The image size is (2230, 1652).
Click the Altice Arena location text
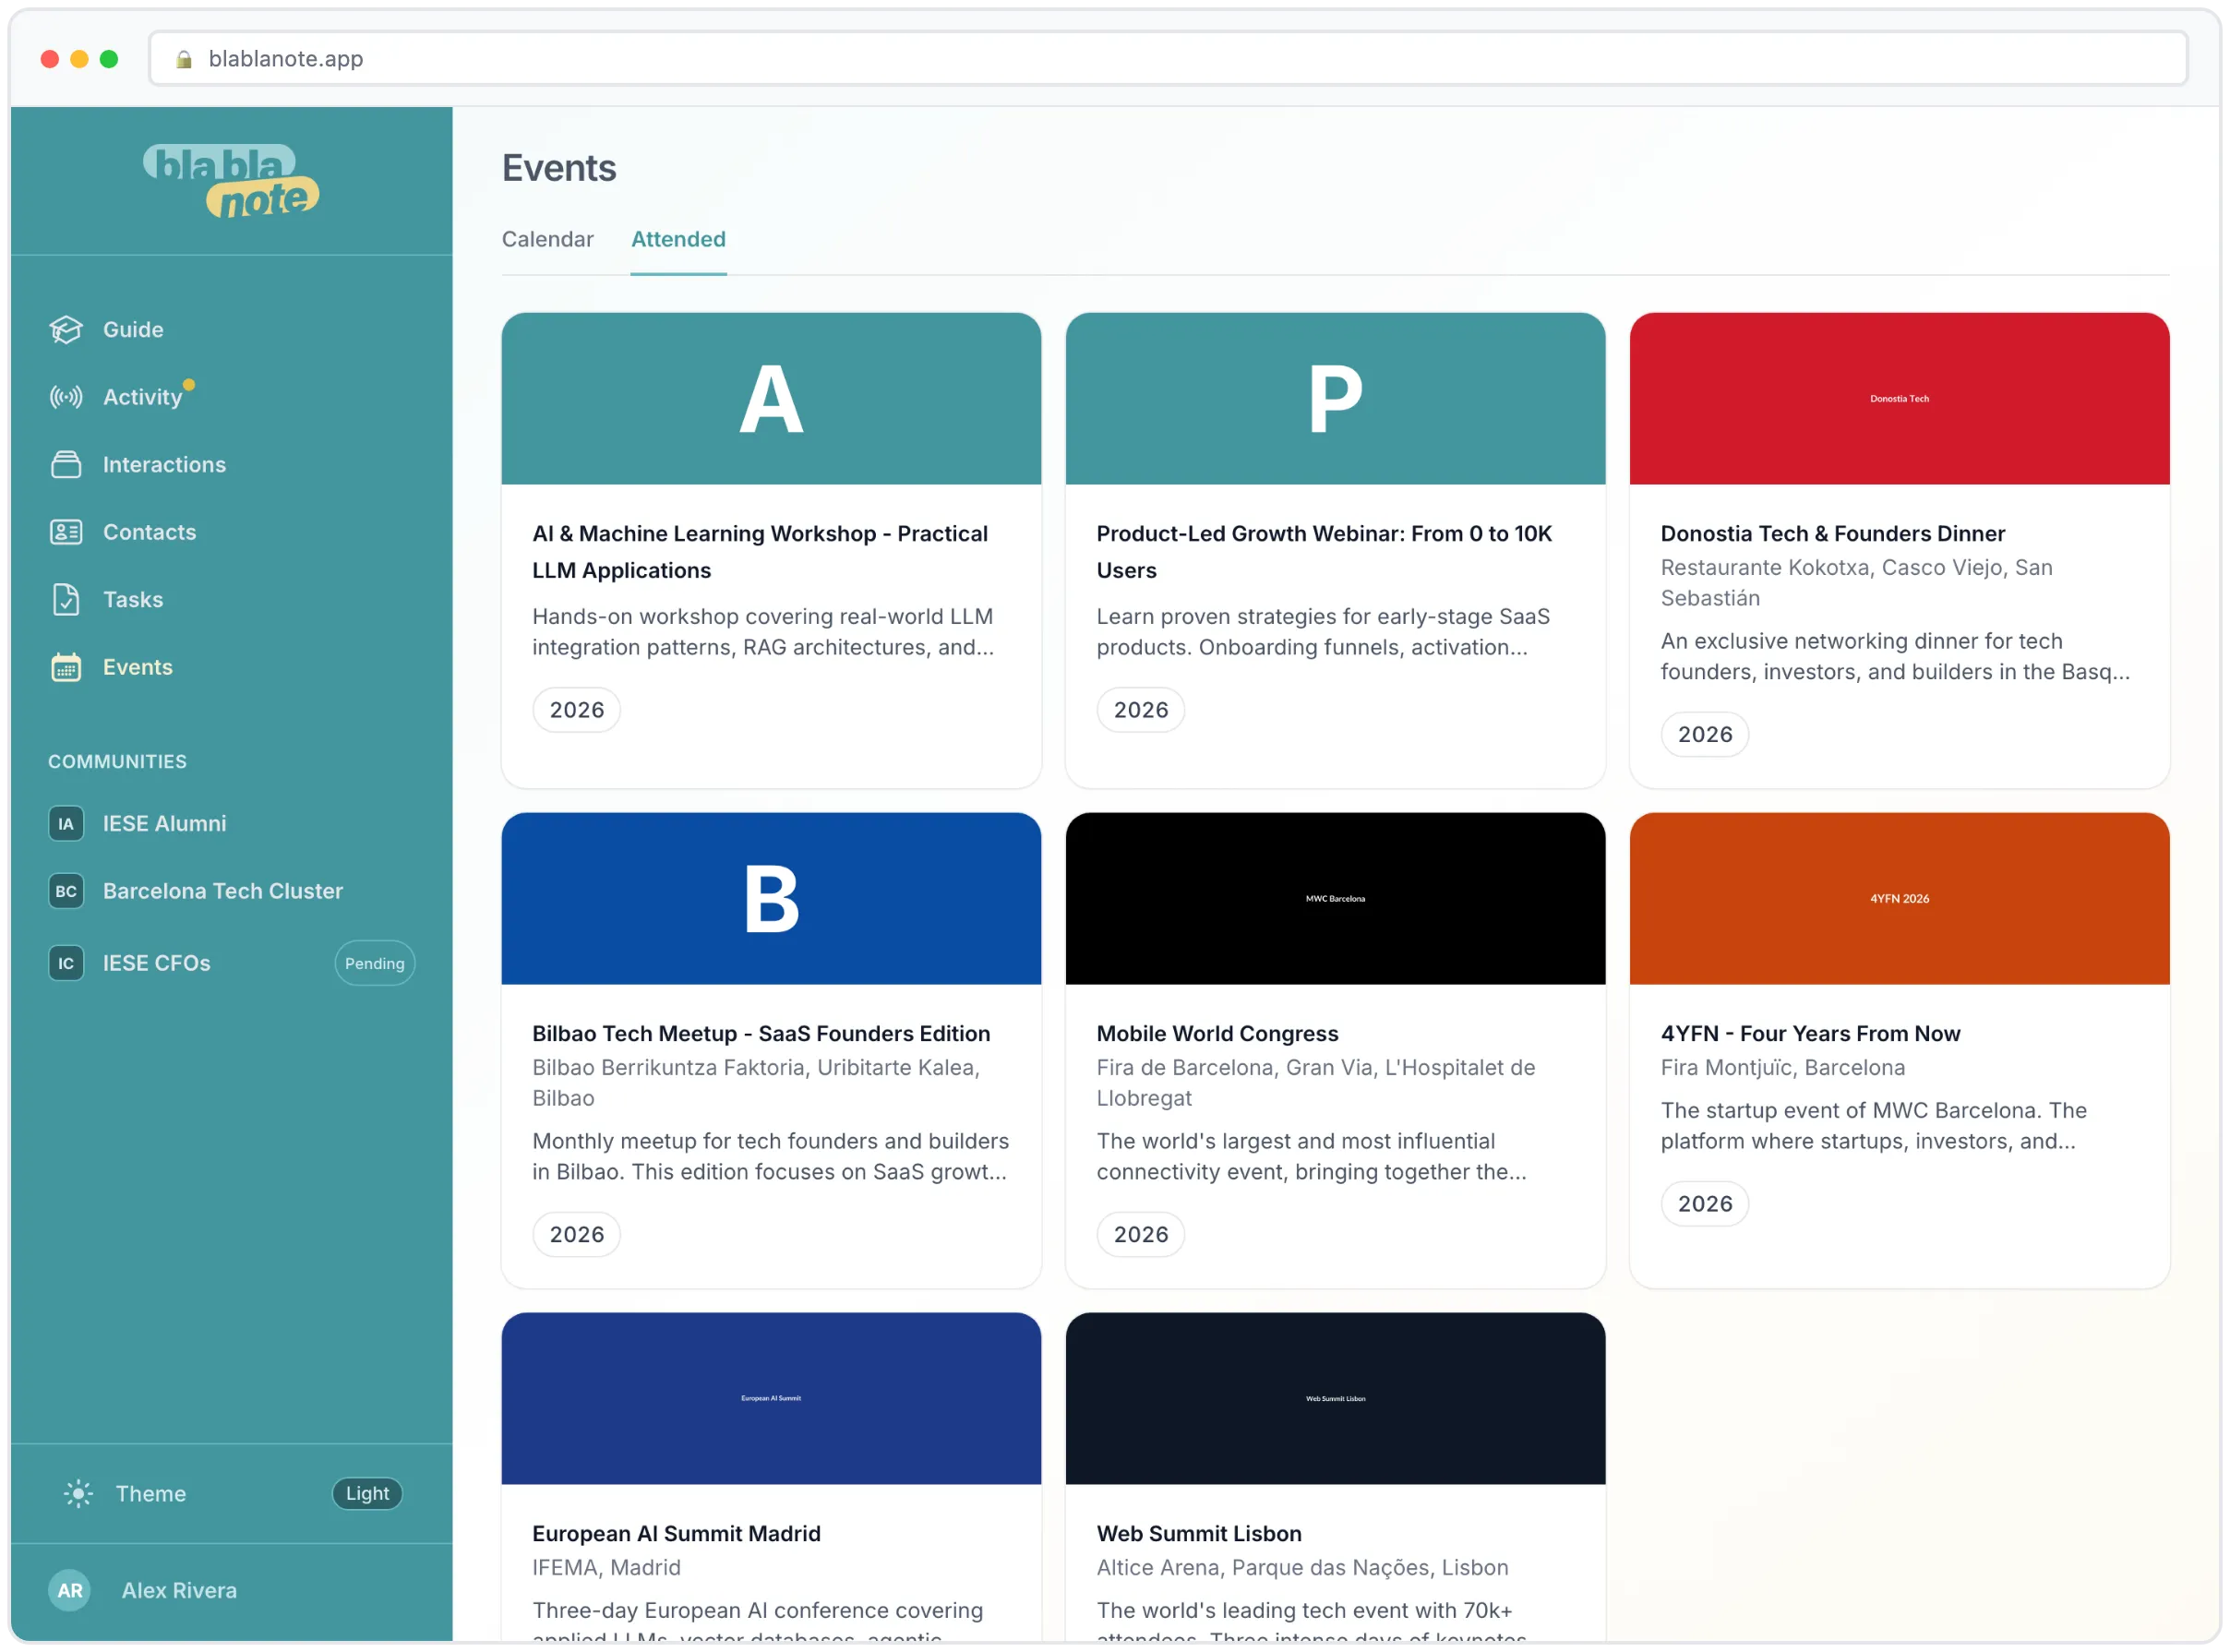1303,1568
